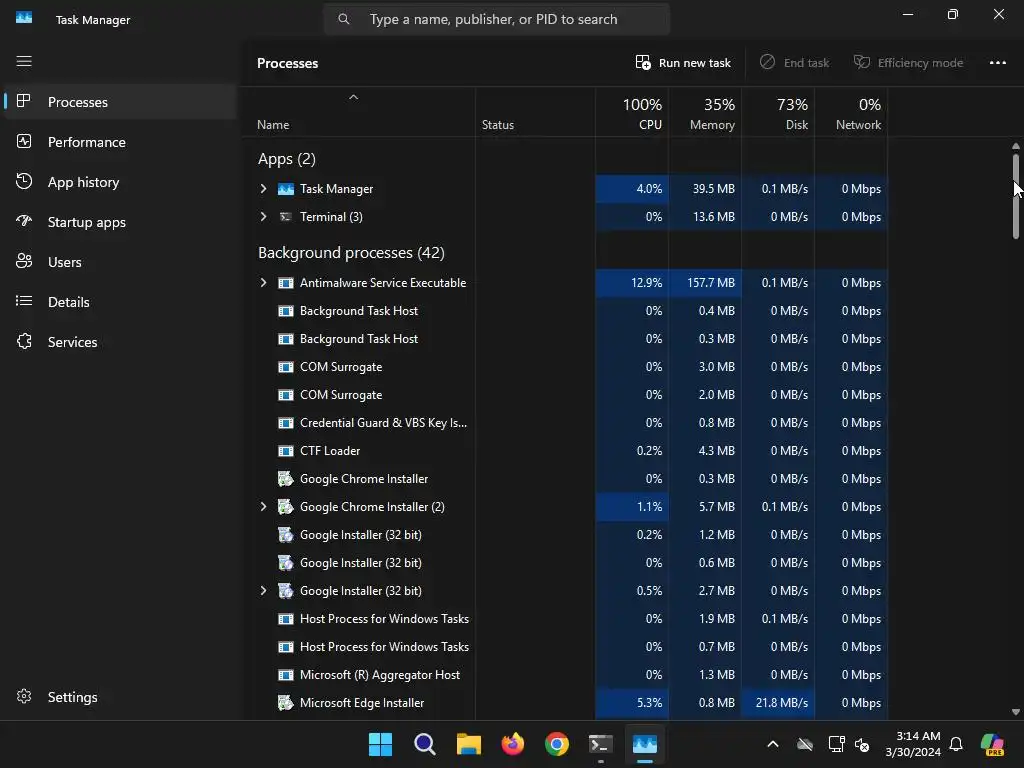Viewport: 1024px width, 768px height.
Task: Open the Users page
Action: [120, 262]
